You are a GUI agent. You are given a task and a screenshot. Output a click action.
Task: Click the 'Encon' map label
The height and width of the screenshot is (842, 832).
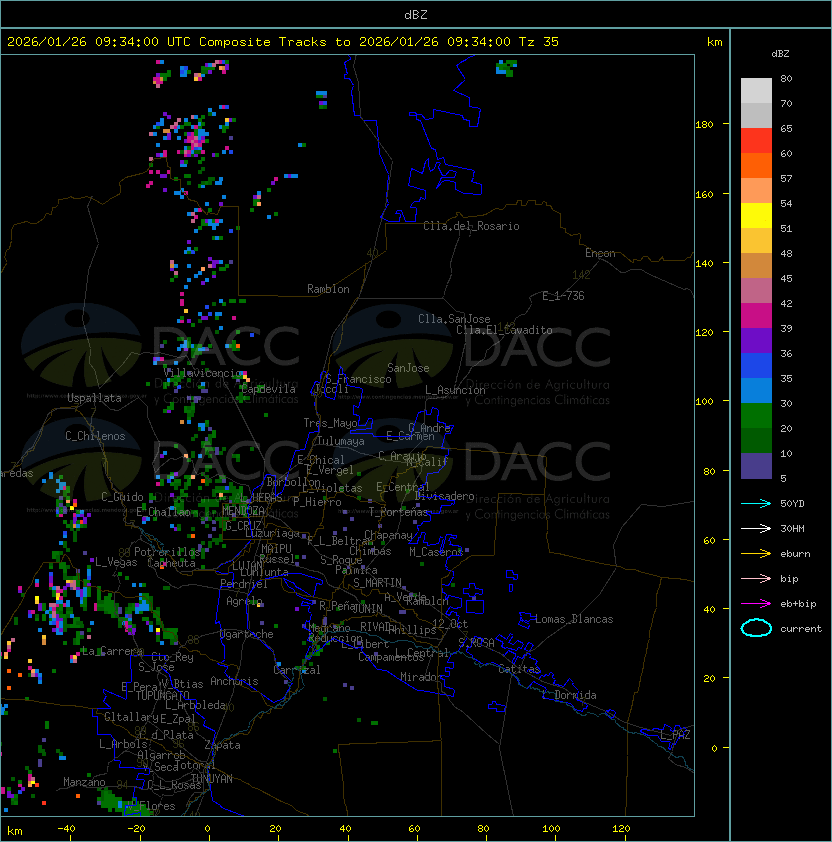point(600,253)
